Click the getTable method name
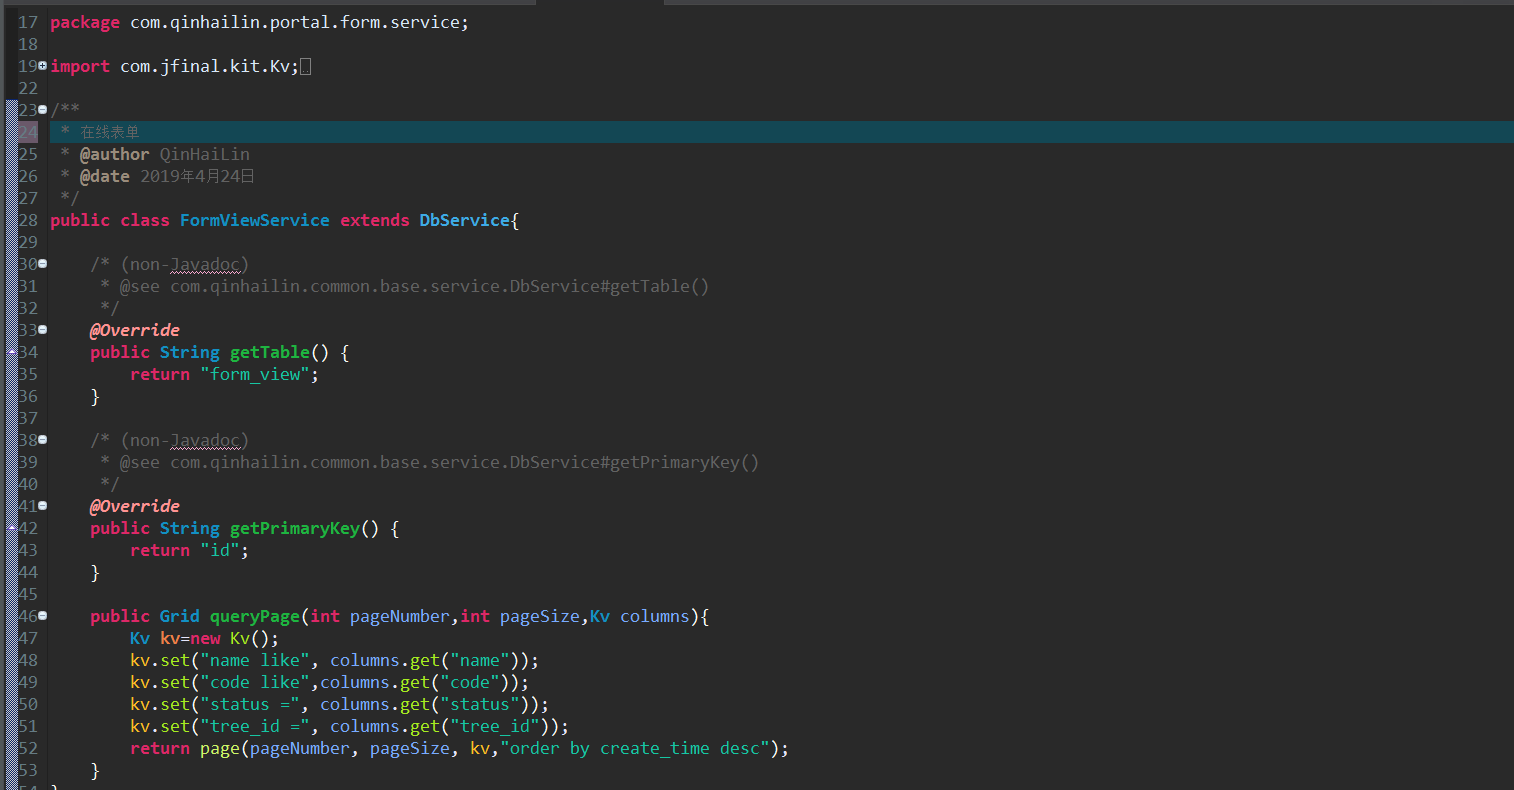The width and height of the screenshot is (1514, 790). (x=269, y=352)
